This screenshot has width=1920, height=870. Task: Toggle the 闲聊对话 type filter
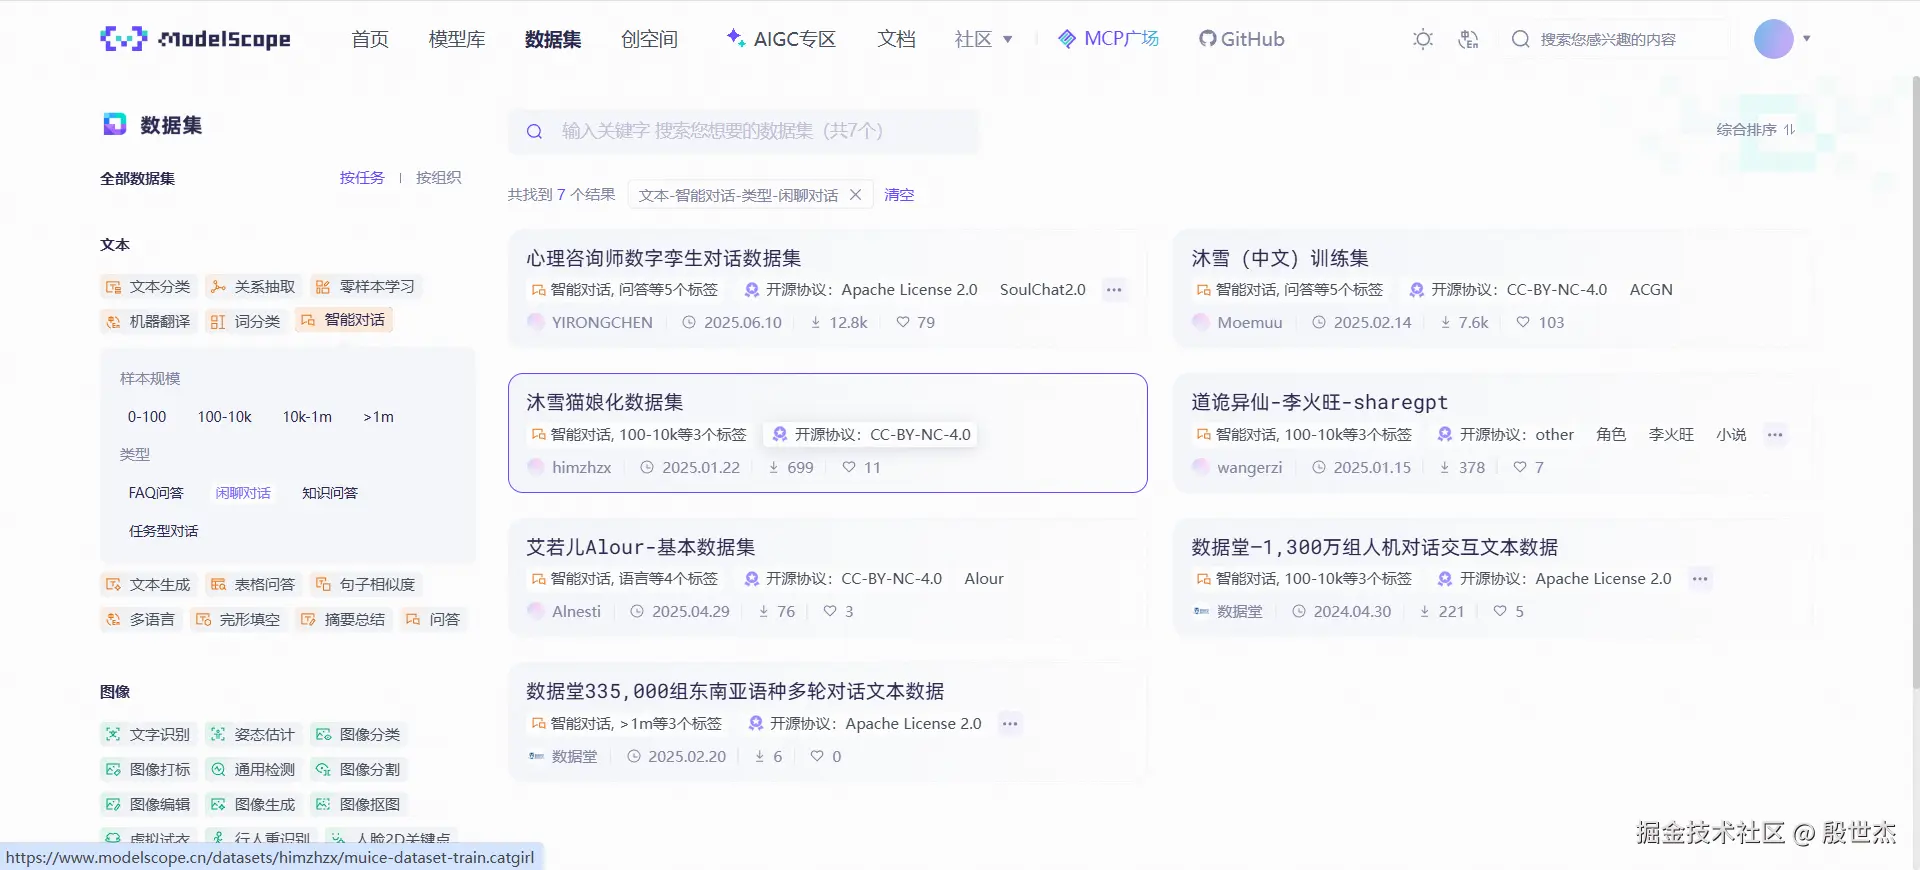click(x=243, y=493)
